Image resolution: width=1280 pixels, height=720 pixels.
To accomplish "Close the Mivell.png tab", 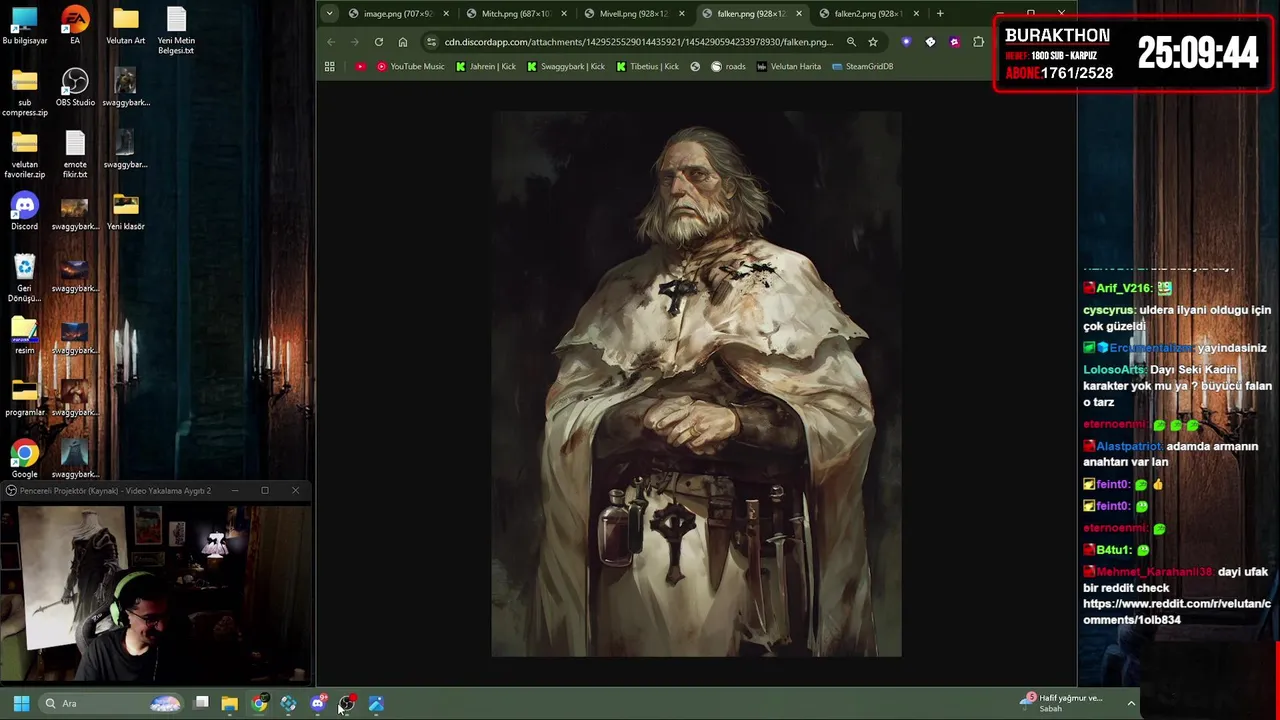I will click(682, 13).
